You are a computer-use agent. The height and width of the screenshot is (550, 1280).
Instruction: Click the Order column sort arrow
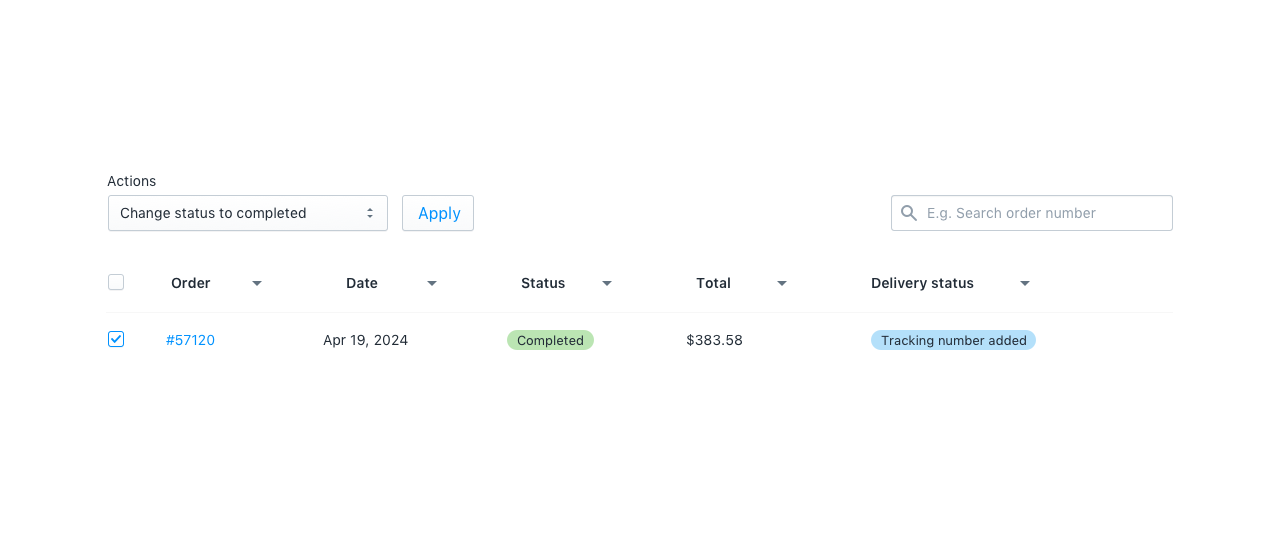click(257, 284)
